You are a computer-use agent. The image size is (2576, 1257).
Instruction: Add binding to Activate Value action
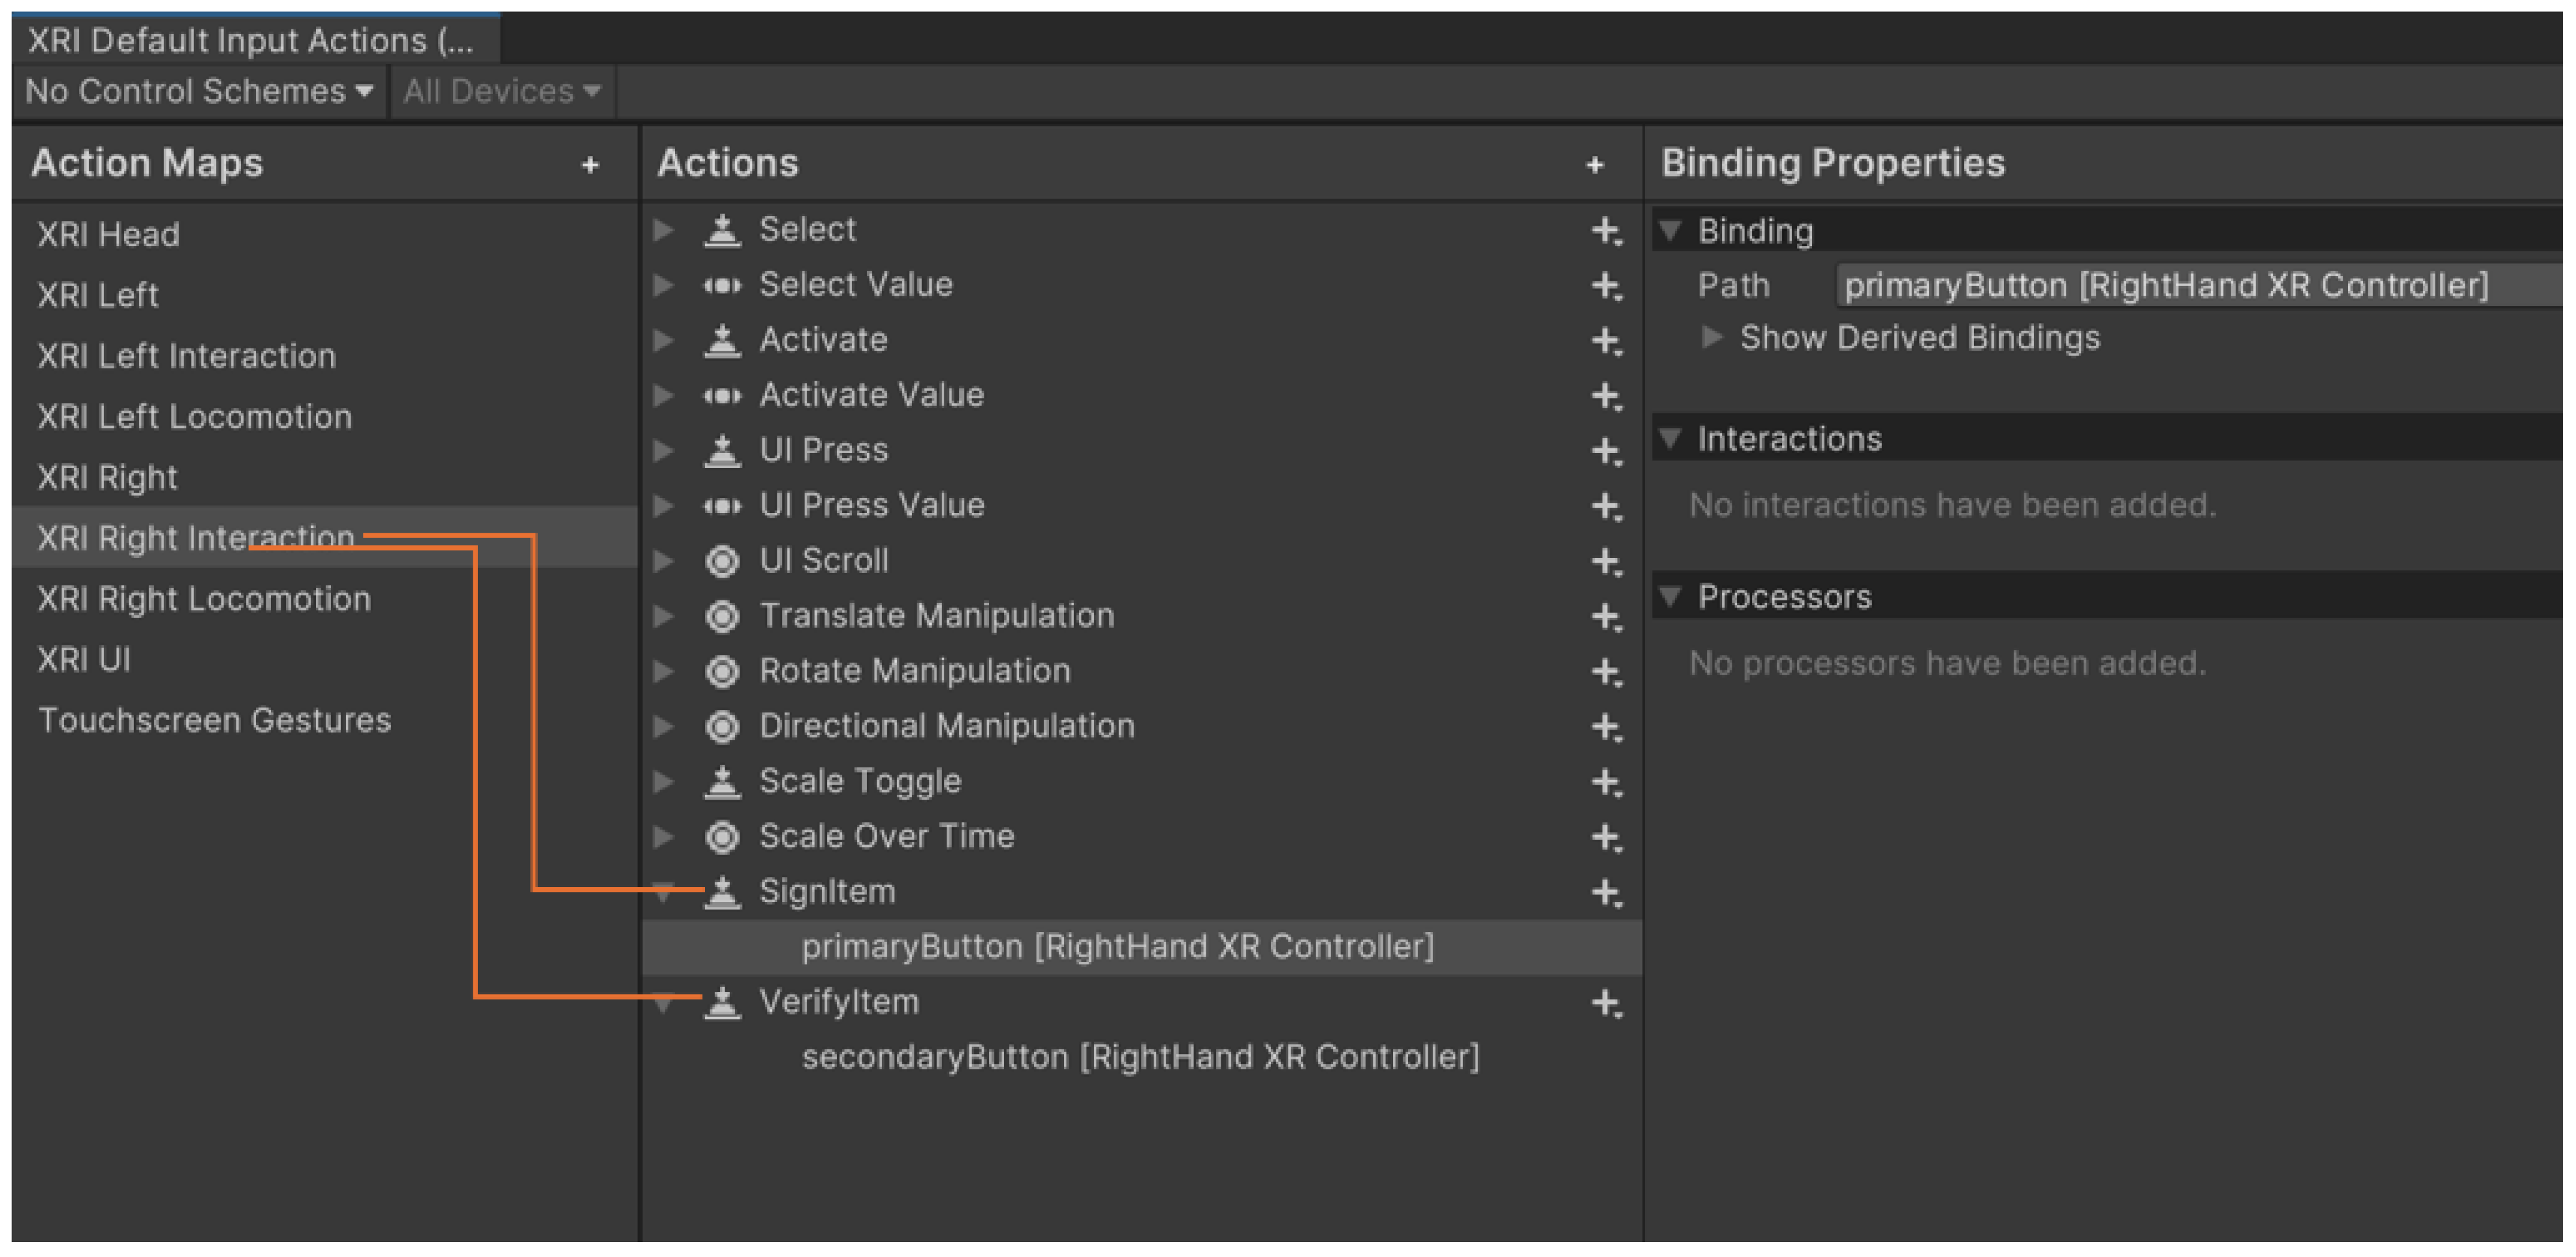coord(1606,396)
